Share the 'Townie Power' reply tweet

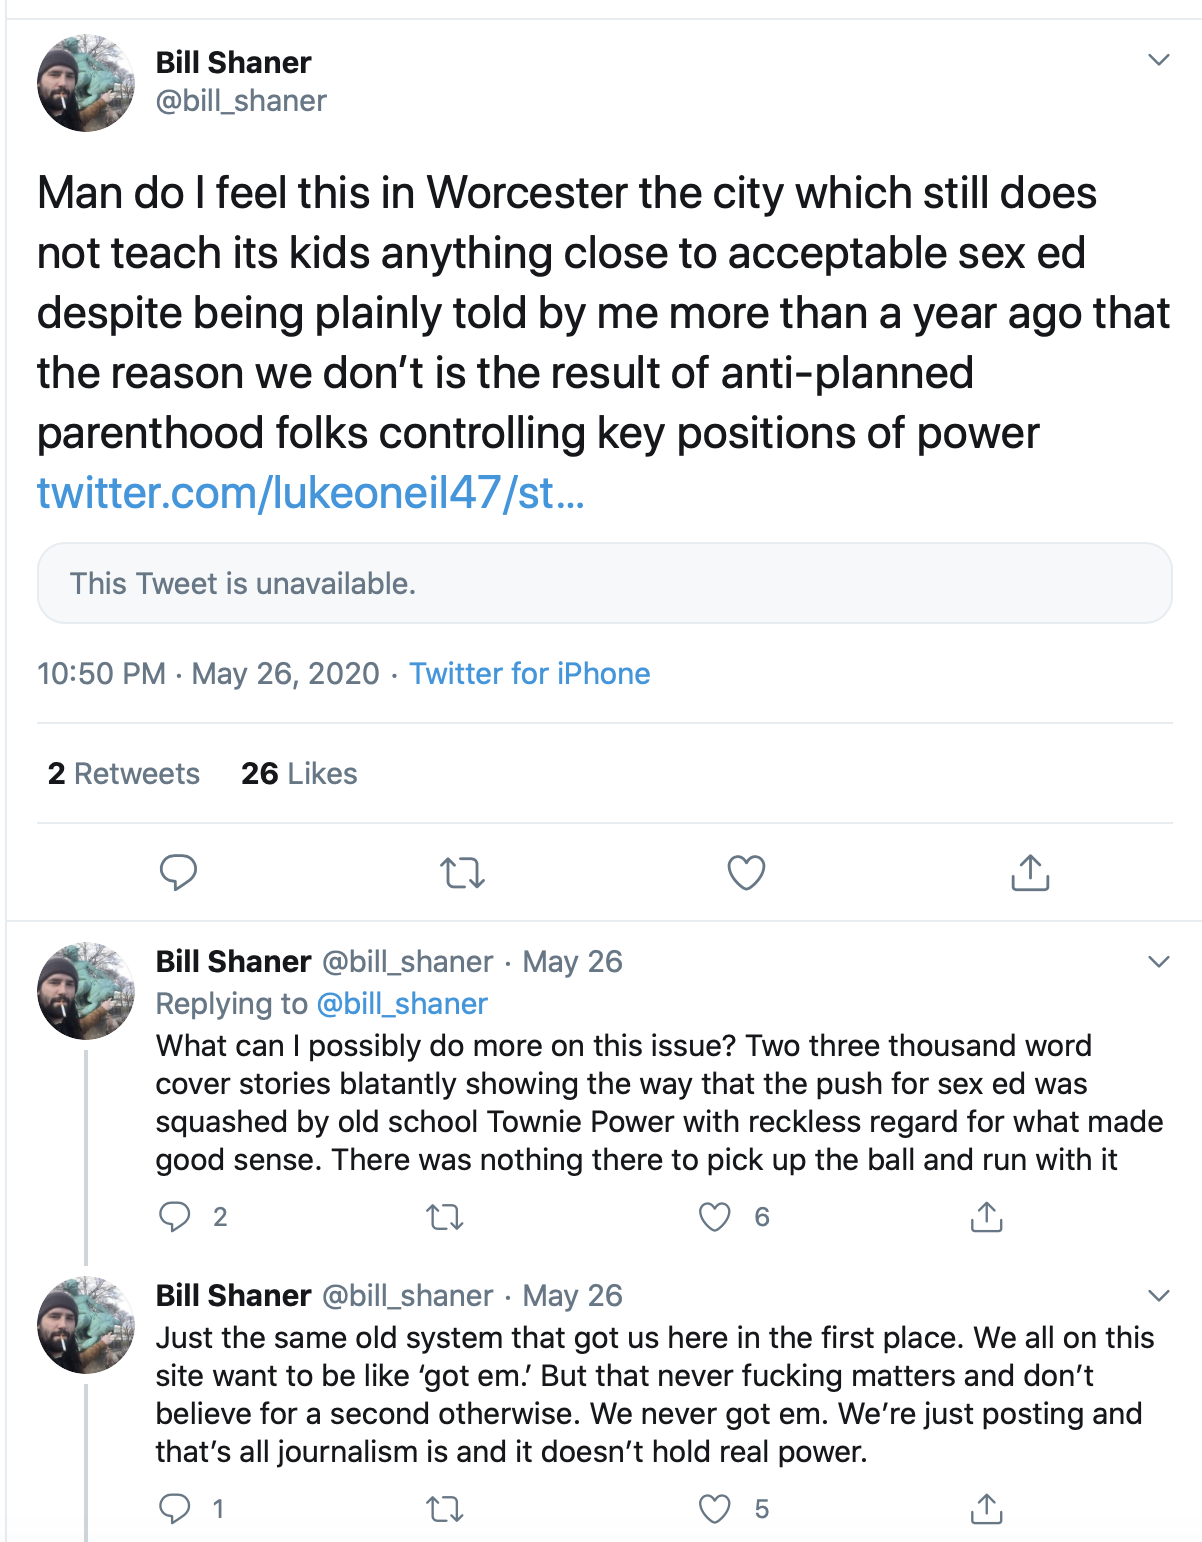click(986, 1216)
